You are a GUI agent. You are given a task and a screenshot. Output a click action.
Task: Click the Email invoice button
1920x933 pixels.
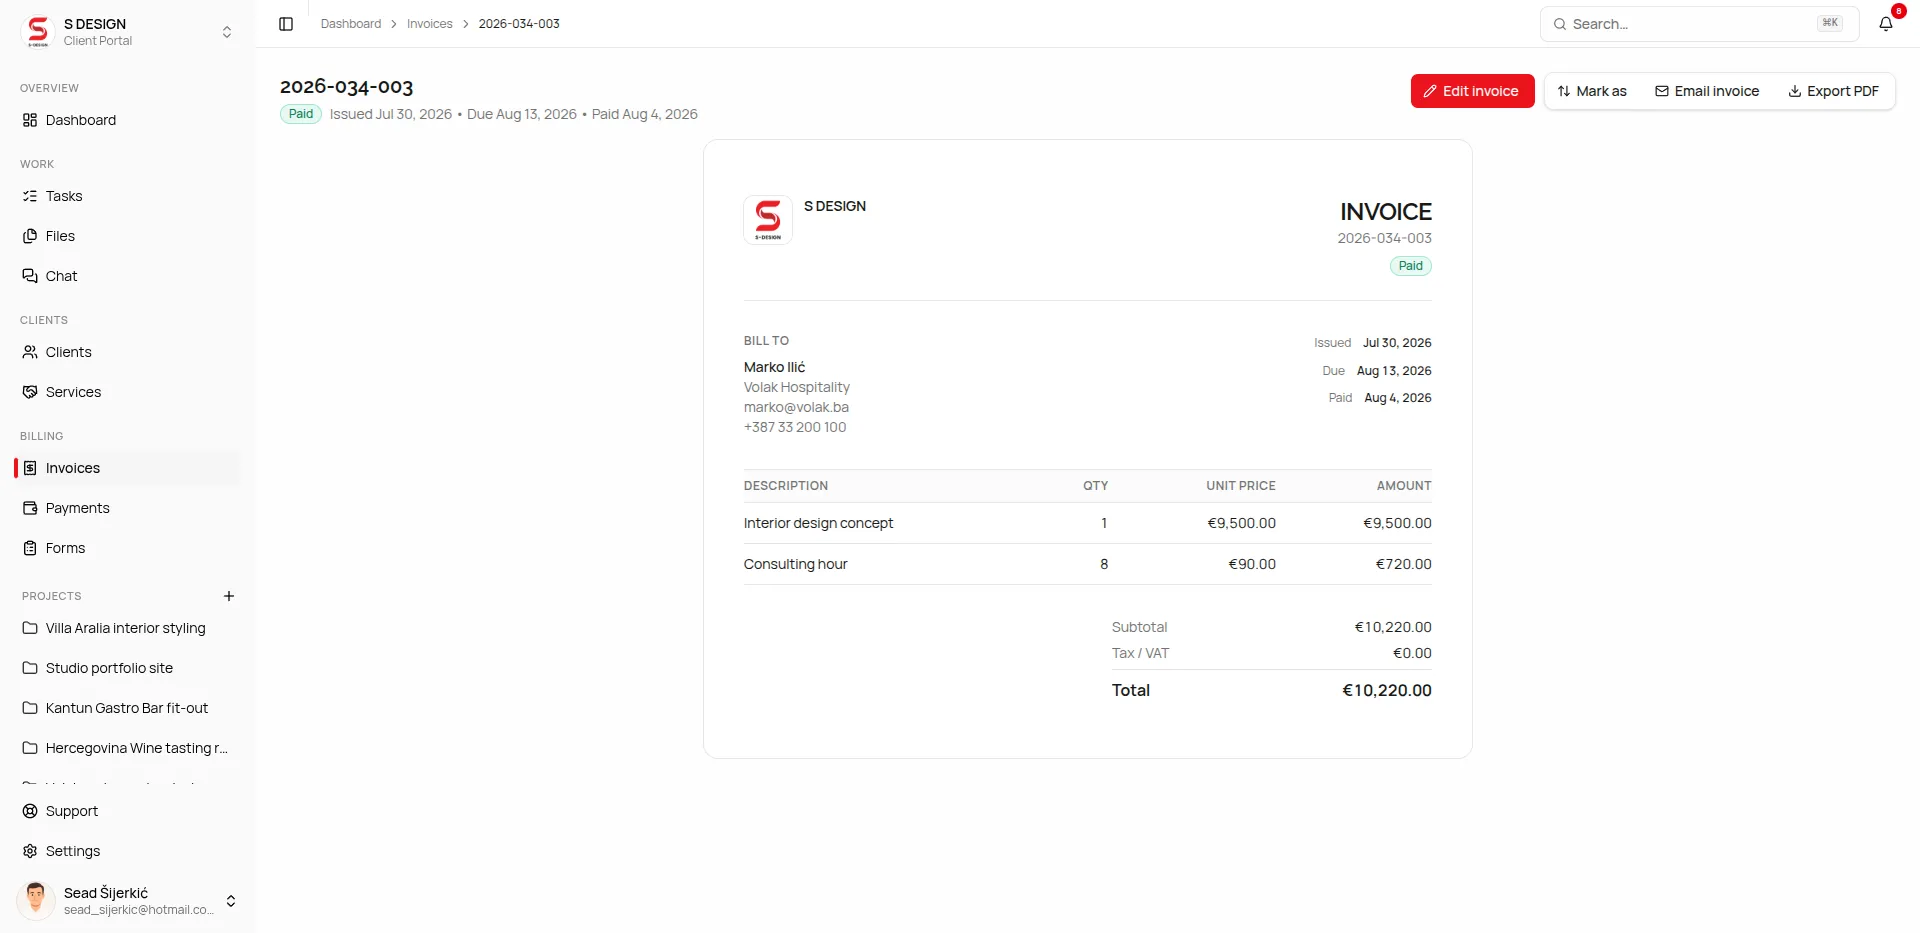pos(1707,91)
